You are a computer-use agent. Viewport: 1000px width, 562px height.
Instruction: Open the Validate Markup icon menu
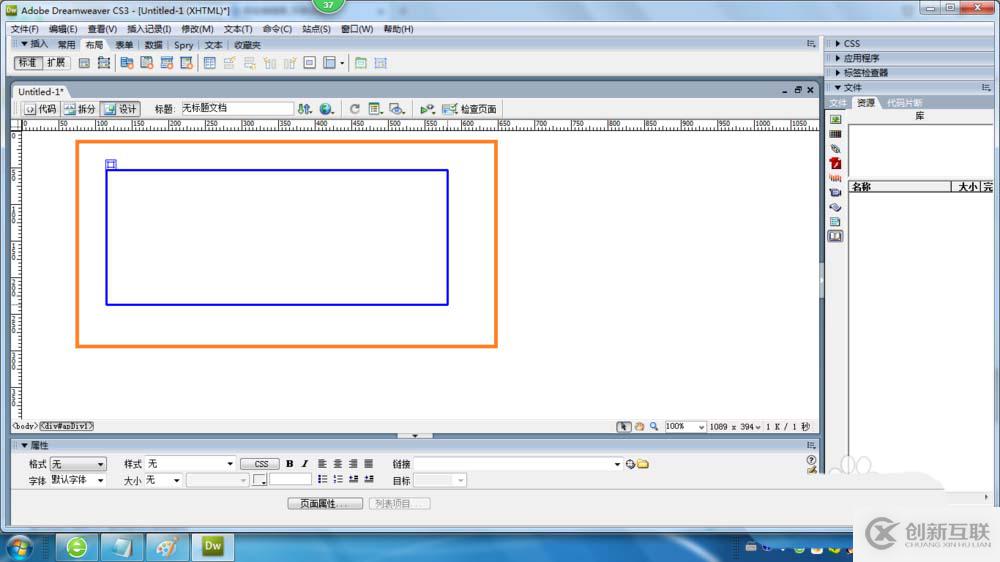[427, 109]
